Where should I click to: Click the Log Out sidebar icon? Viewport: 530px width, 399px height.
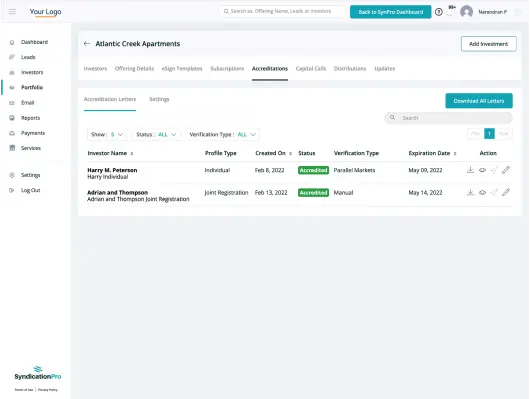(x=12, y=190)
